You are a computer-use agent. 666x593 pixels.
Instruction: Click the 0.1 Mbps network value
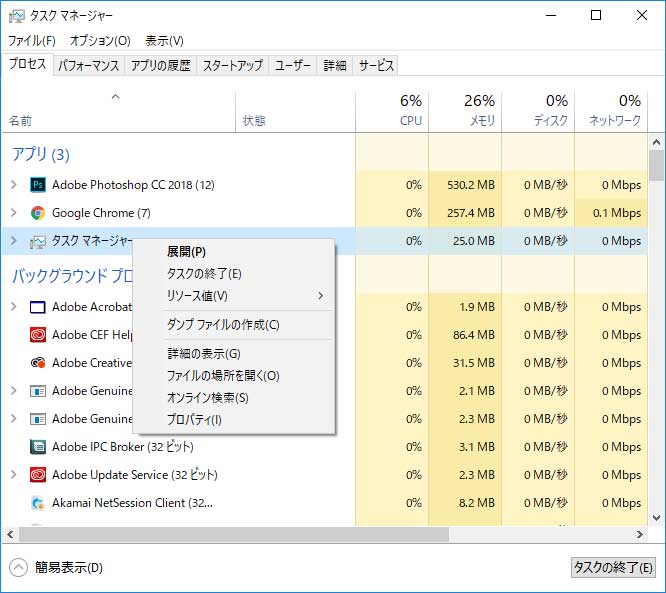[x=617, y=213]
